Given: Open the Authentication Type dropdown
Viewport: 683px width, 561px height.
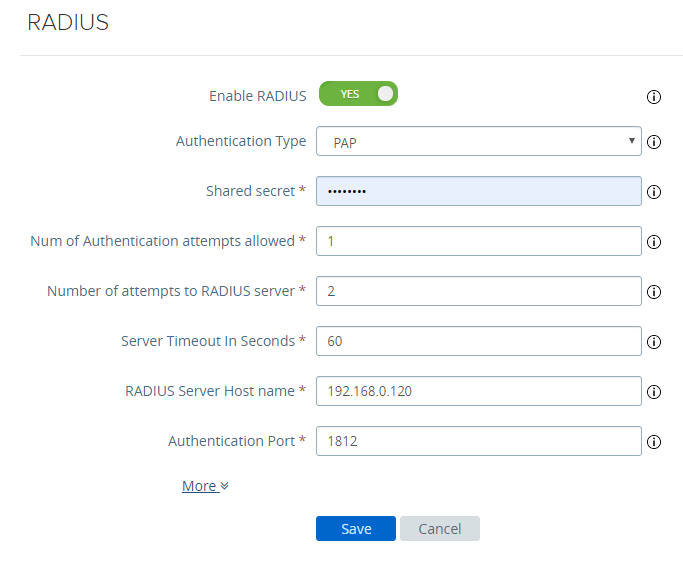Looking at the screenshot, I should tap(478, 142).
